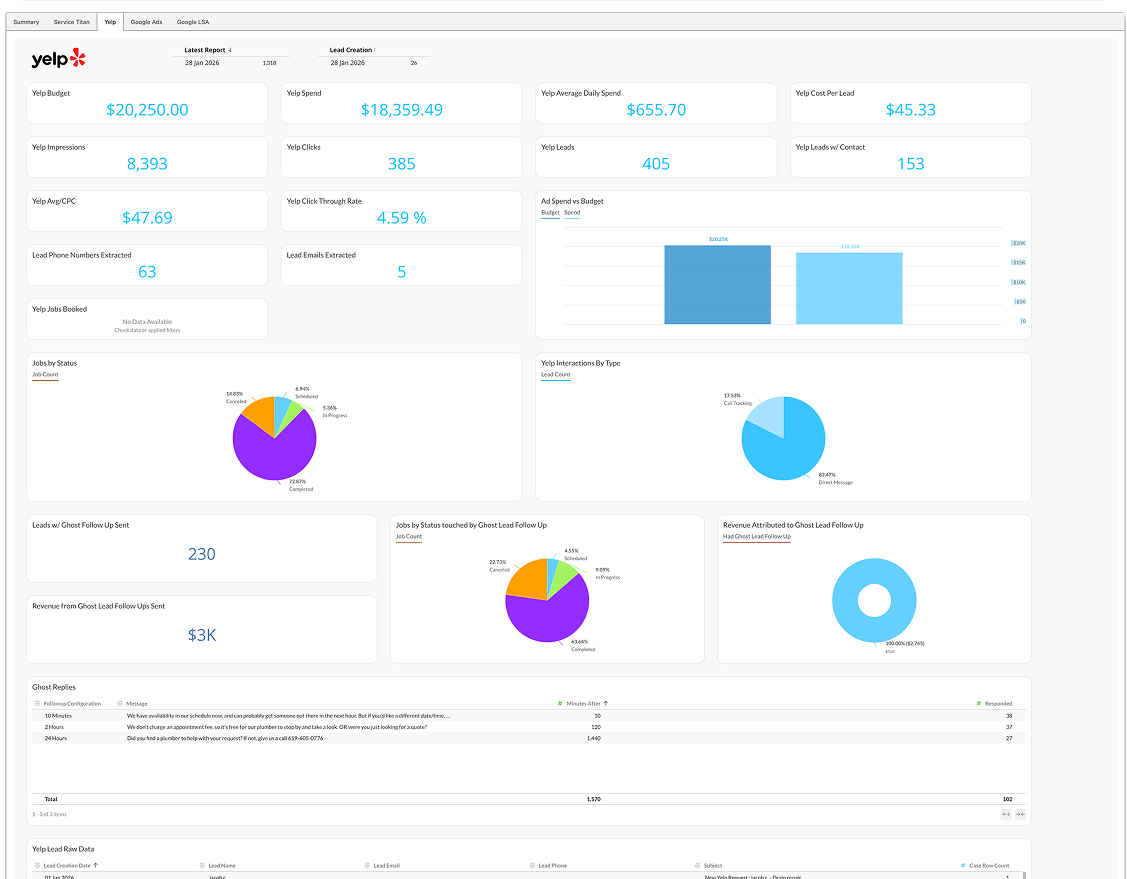Click the first-page pagination arrow in Ghost Replies
This screenshot has height=879, width=1127.
click(1006, 814)
